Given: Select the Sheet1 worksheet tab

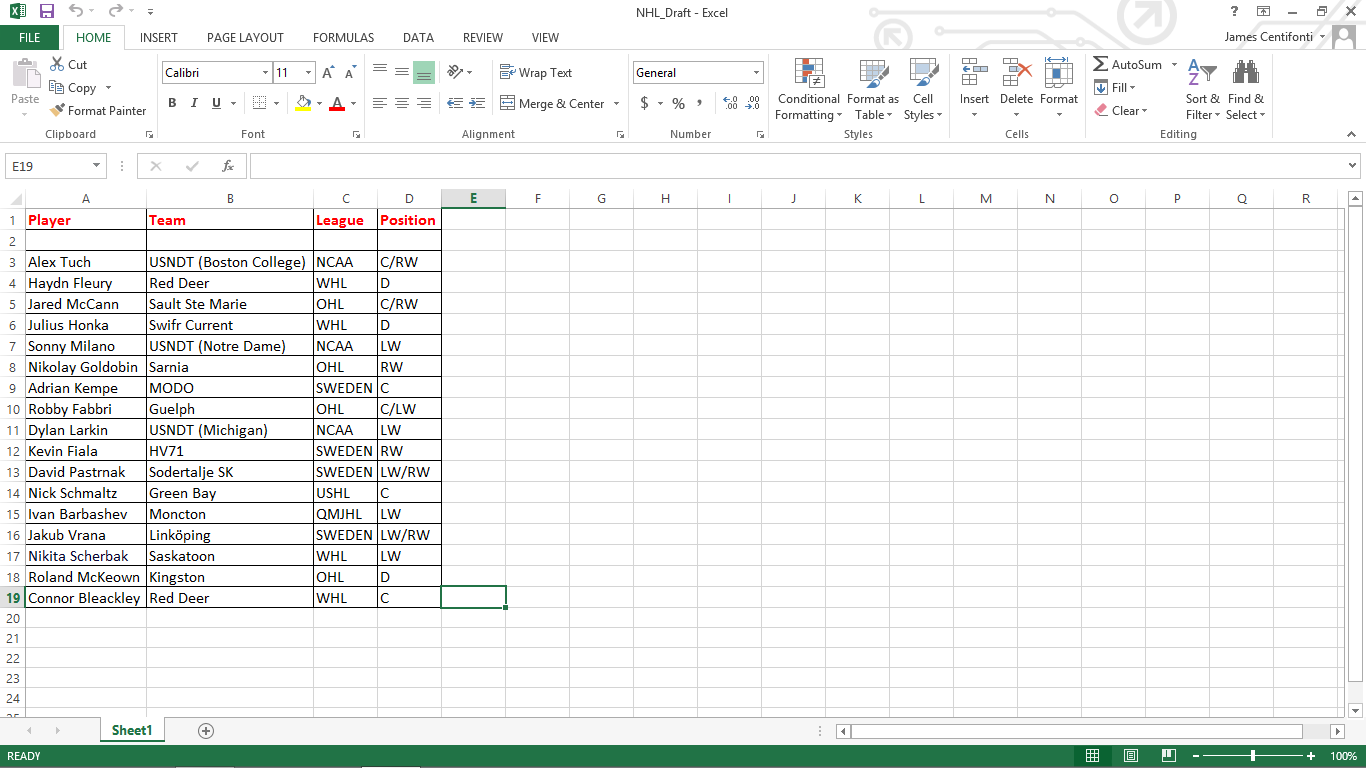Looking at the screenshot, I should [x=132, y=731].
